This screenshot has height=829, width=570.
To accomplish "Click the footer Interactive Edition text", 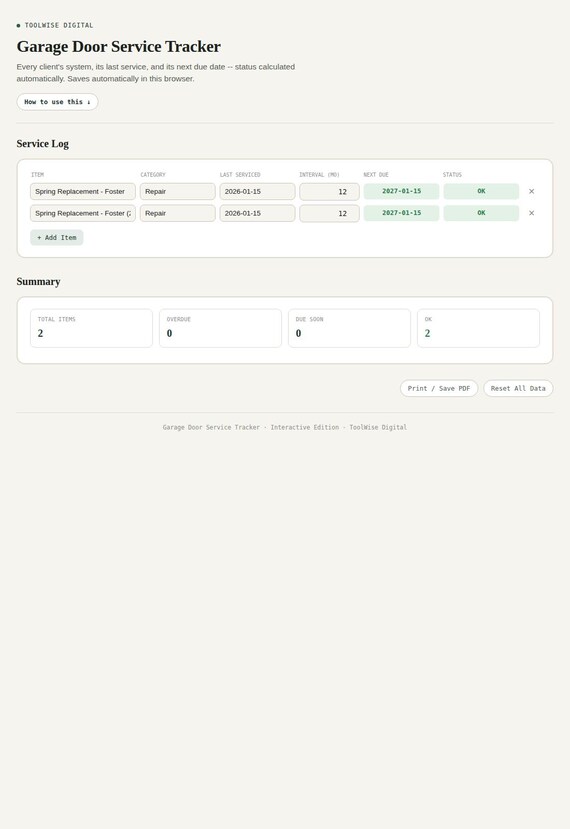I will 305,427.
